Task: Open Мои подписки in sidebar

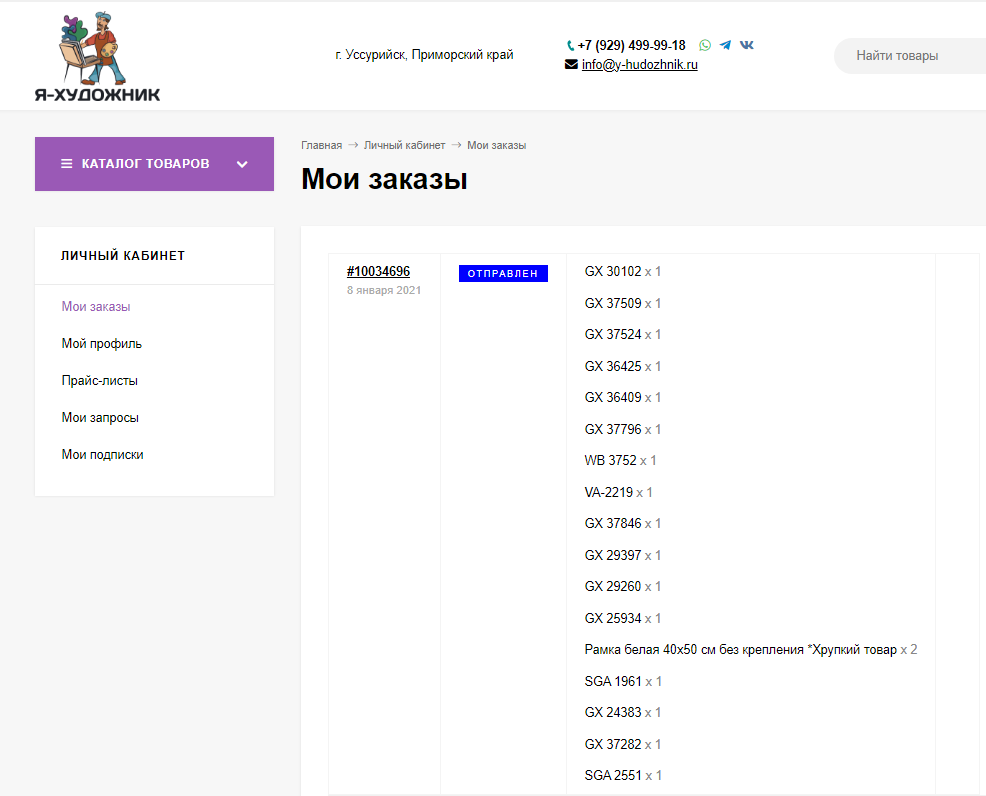Action: pos(102,455)
